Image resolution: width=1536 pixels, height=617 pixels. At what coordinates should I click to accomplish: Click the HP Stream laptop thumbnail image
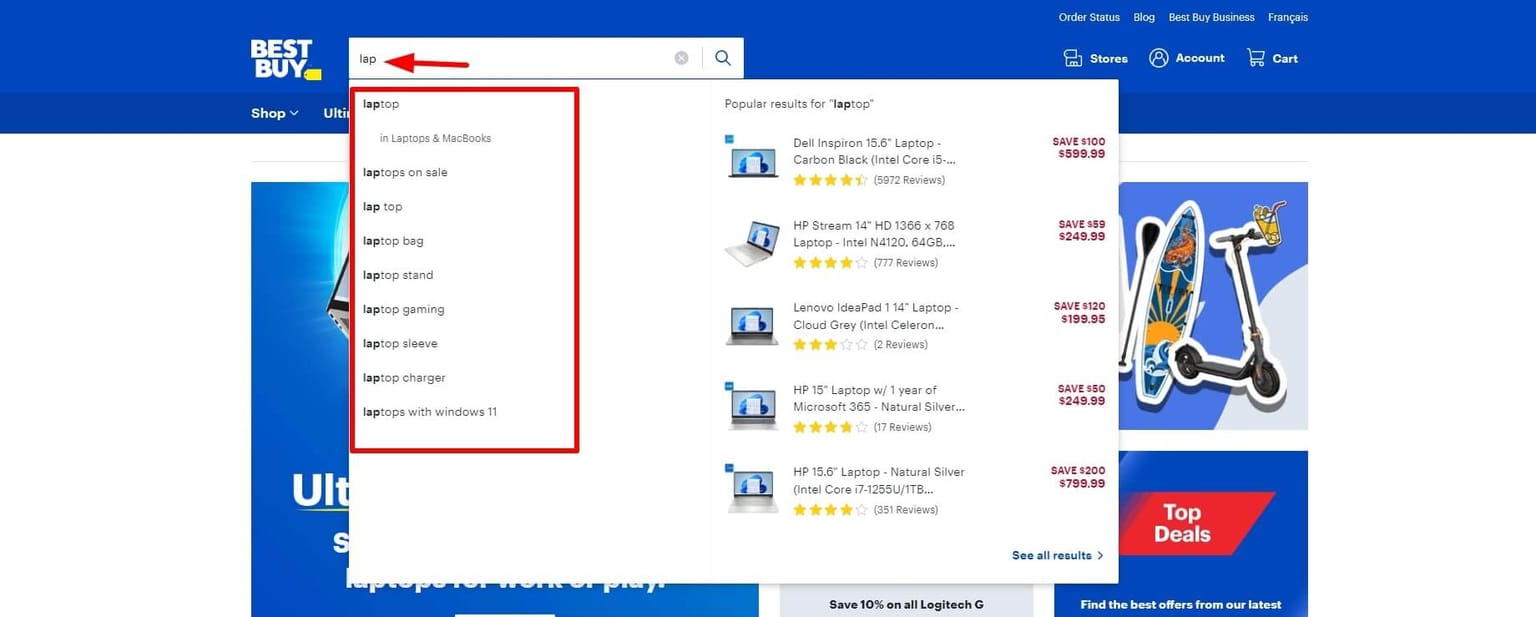[x=752, y=242]
